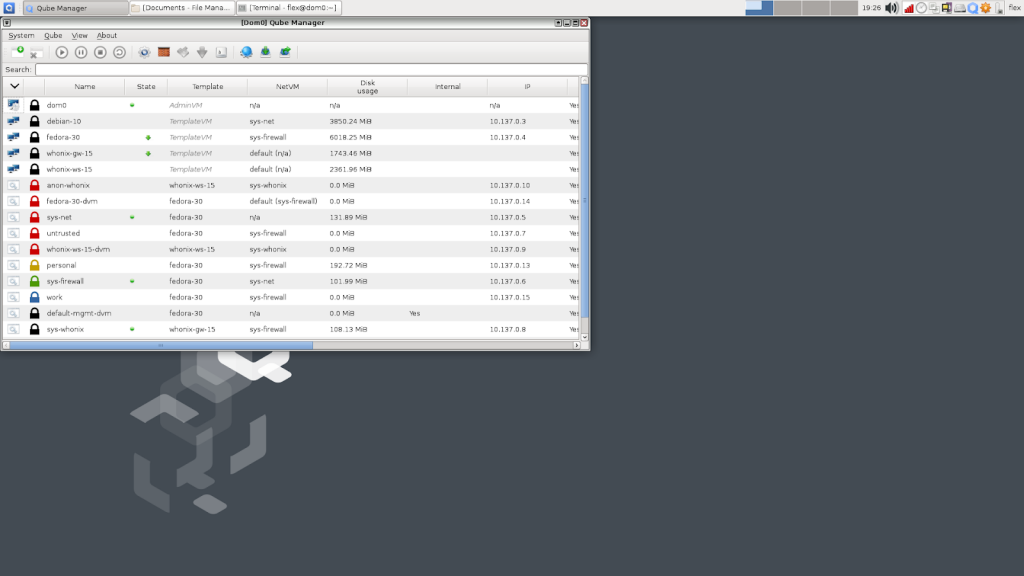The height and width of the screenshot is (576, 1024).
Task: Click the green lock label of sys-firewall
Action: pyautogui.click(x=35, y=281)
